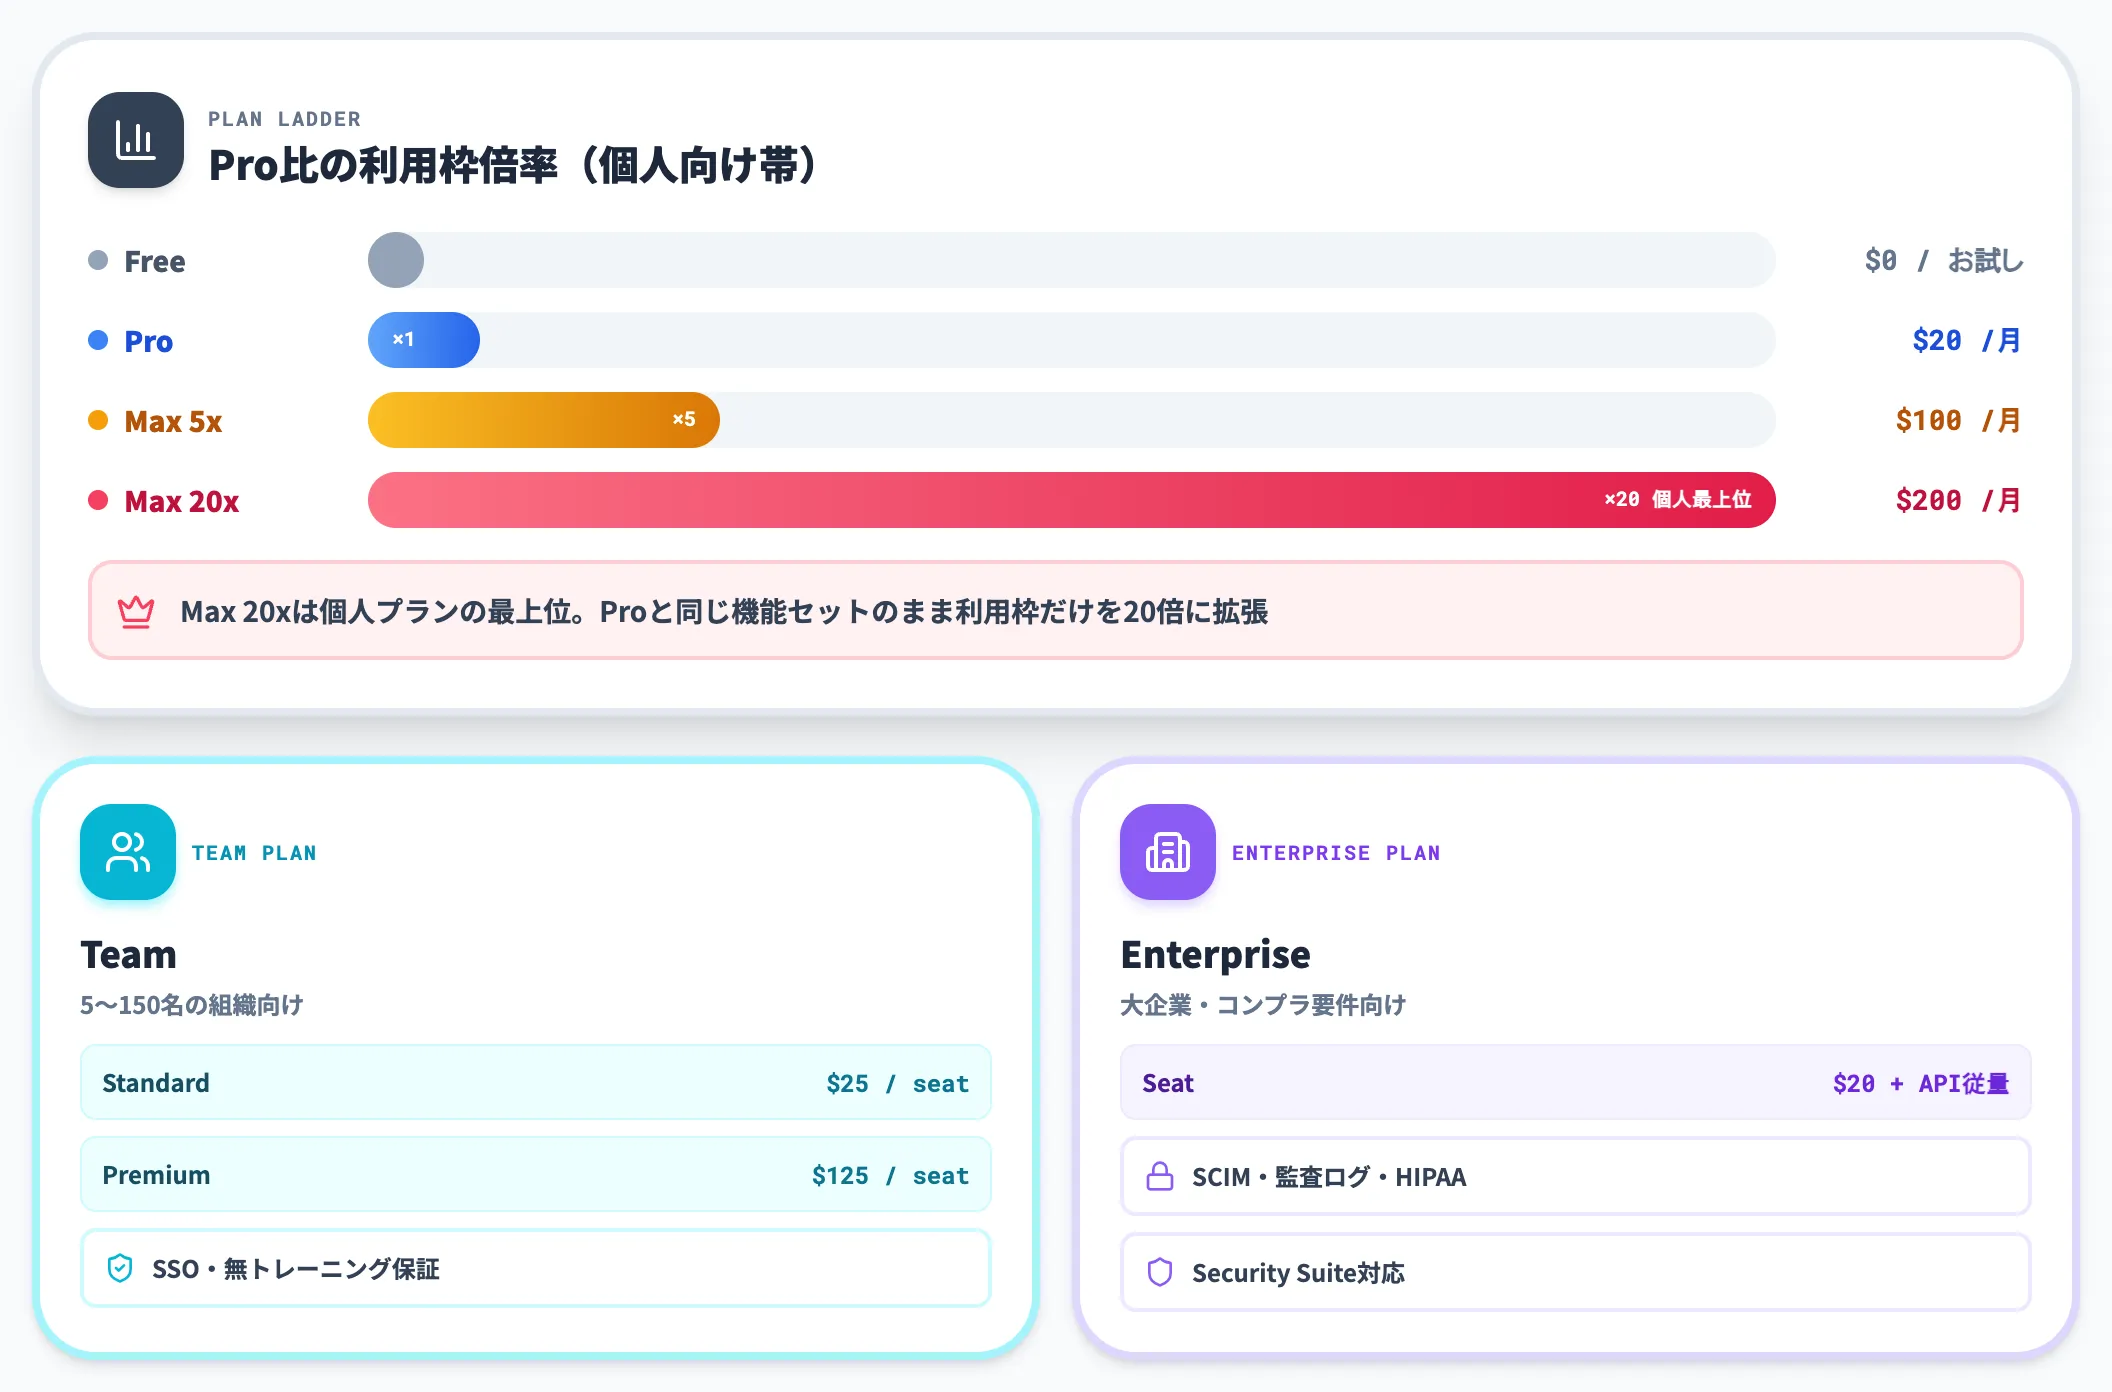Click the $20 /月 price text
This screenshot has width=2112, height=1392.
point(1968,341)
